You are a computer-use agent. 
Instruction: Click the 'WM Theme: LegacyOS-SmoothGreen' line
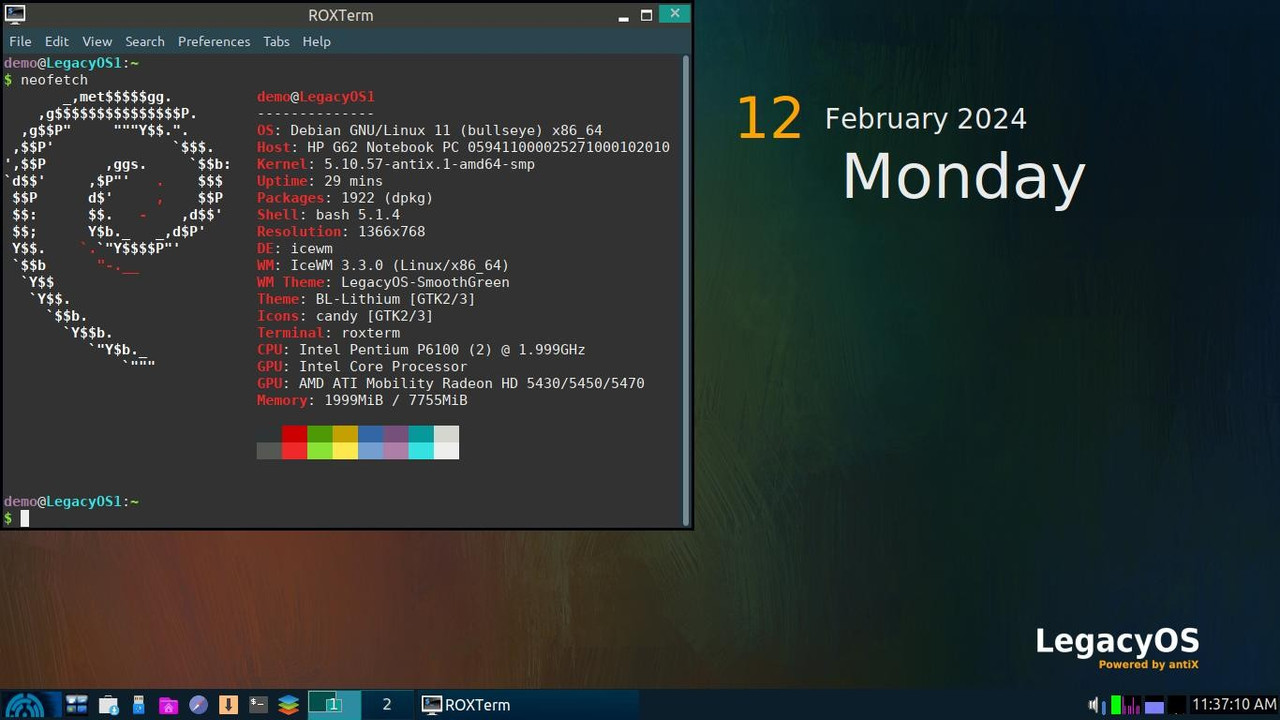[383, 282]
